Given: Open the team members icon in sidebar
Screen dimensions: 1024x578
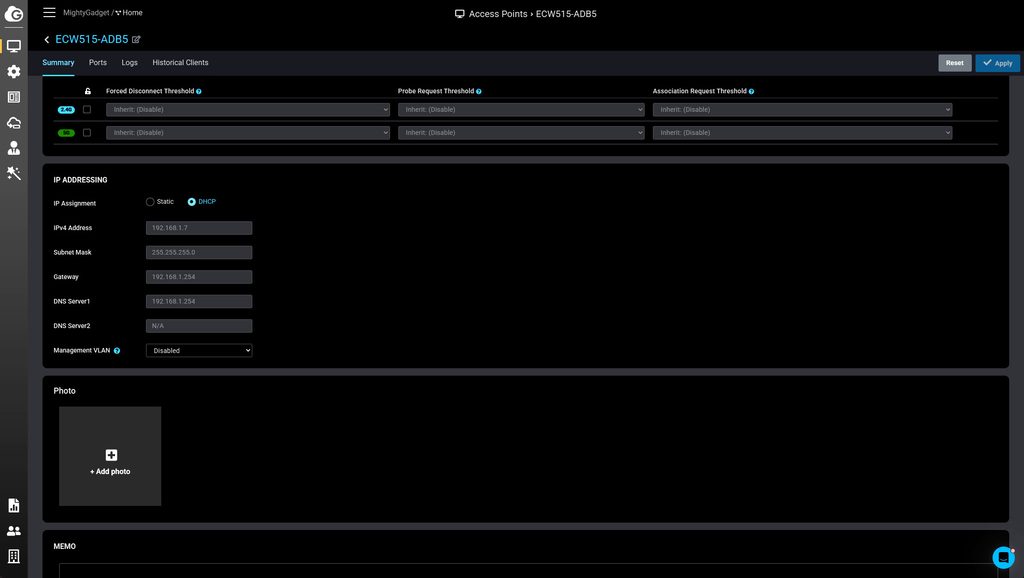Looking at the screenshot, I should pos(14,531).
